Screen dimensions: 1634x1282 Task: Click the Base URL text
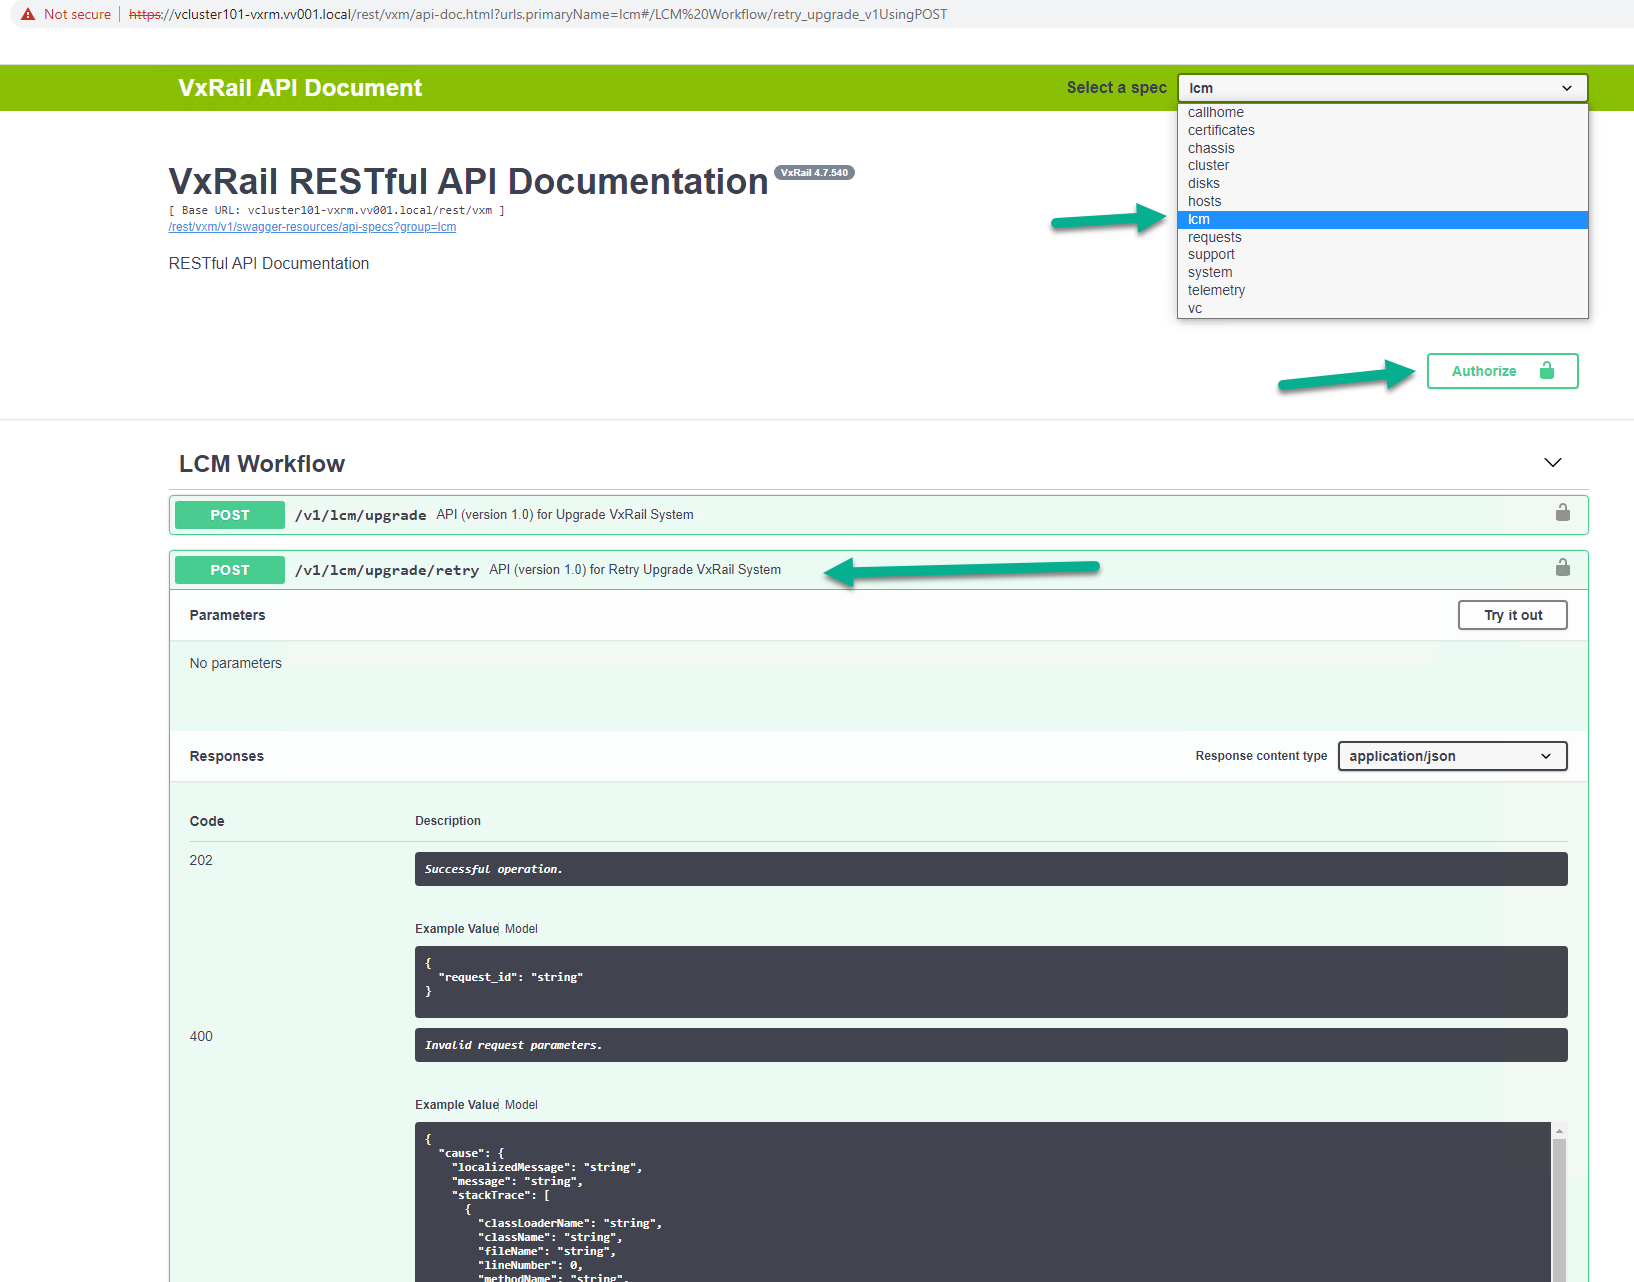[337, 210]
